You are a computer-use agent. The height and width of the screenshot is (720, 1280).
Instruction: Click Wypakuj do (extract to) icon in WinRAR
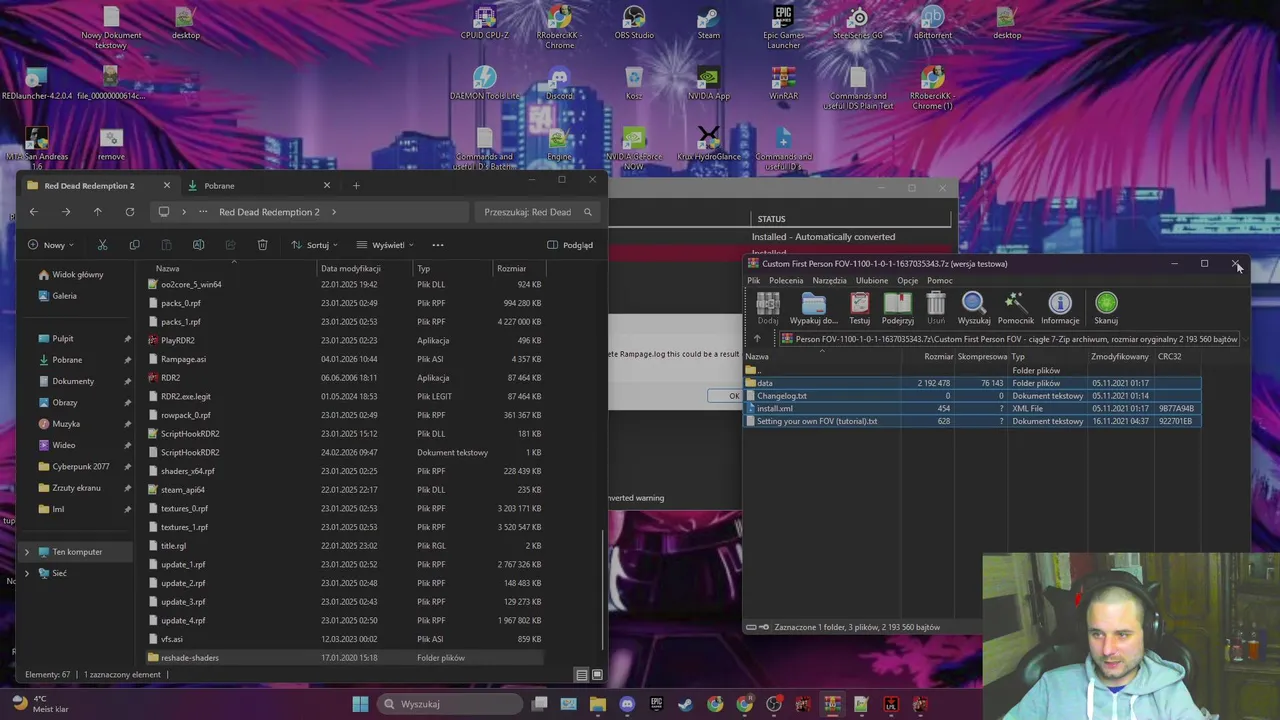814,307
